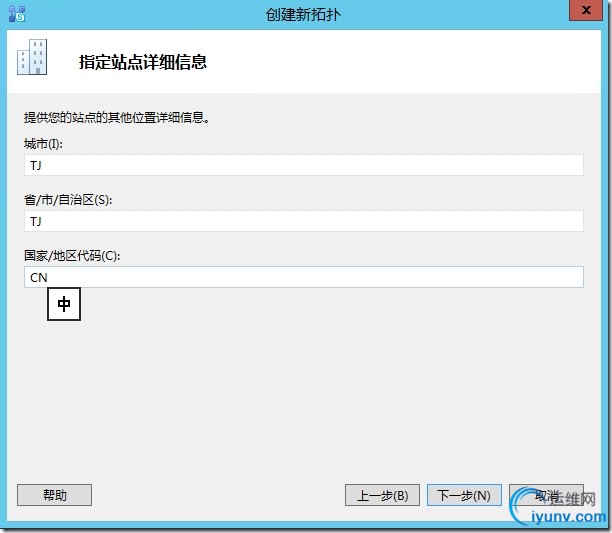Click the 创建新拓扑 window title
This screenshot has width=612, height=533.
point(303,15)
